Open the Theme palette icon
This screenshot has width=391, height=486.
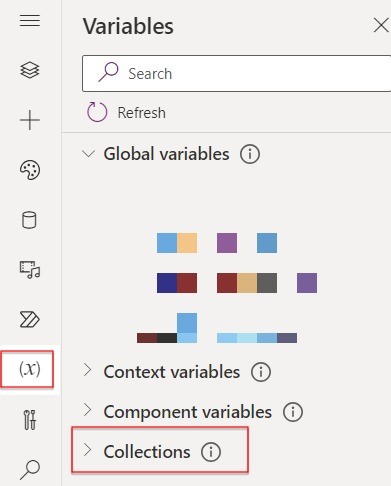point(30,170)
